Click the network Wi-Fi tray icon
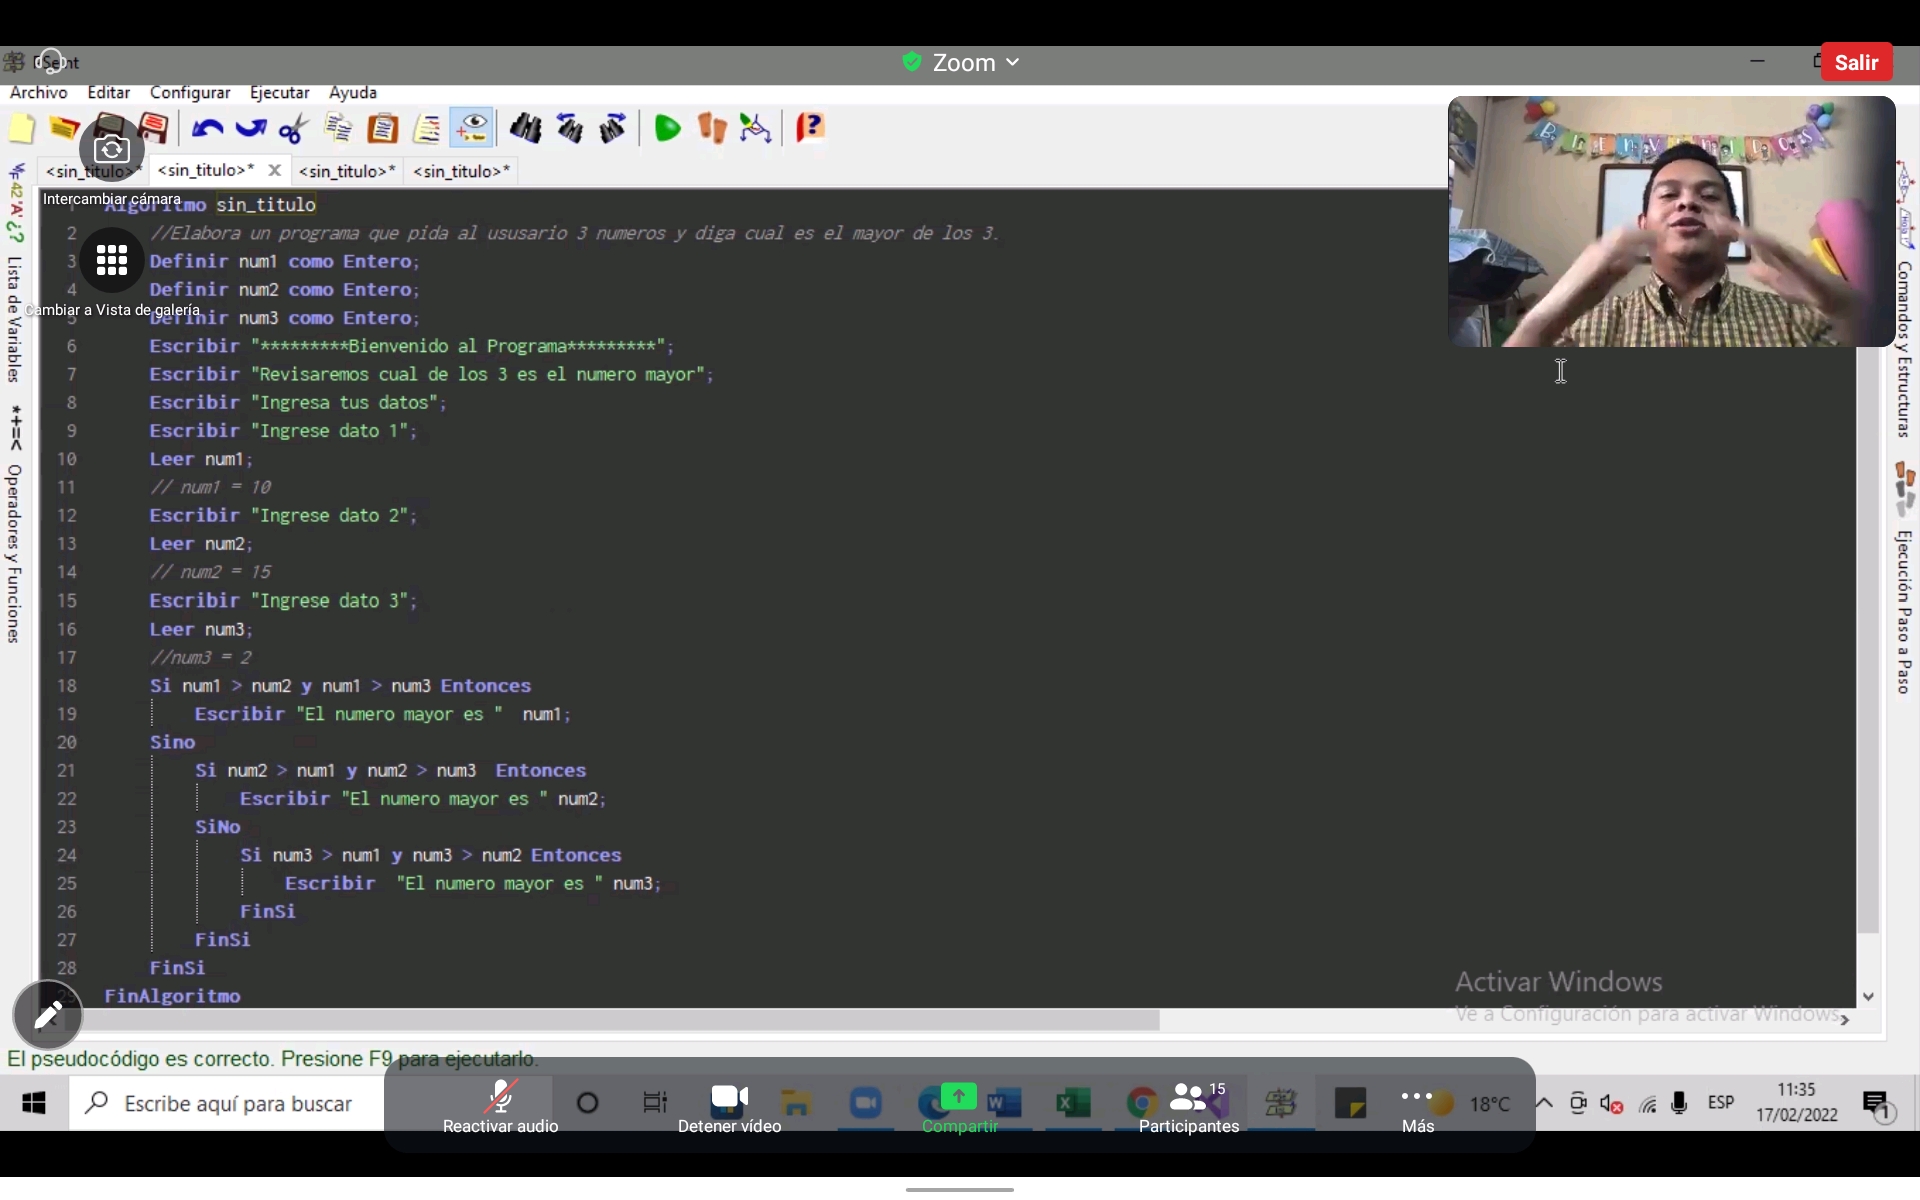Viewport: 1920px width, 1200px height. 1647,1104
